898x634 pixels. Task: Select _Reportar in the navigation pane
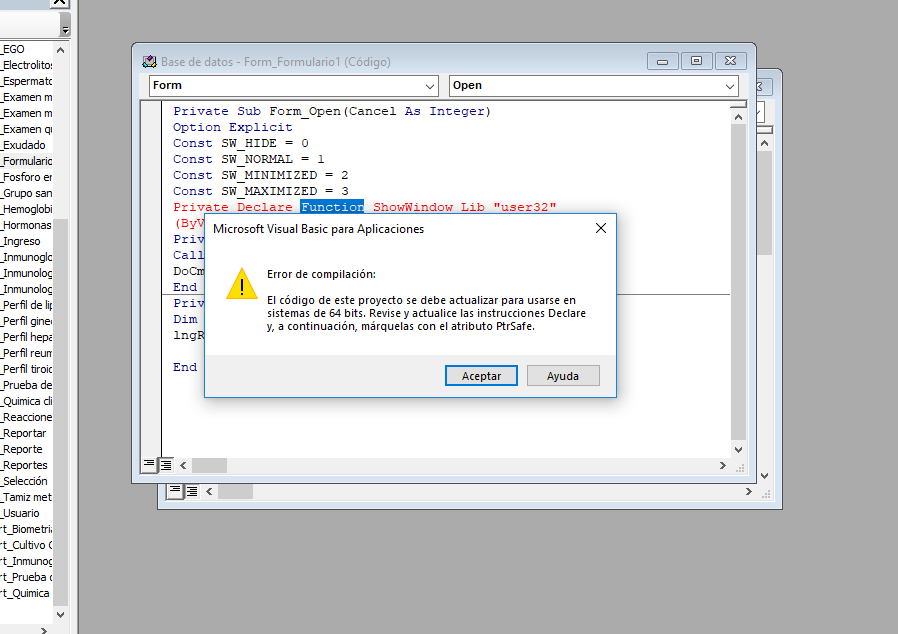pyautogui.click(x=23, y=434)
